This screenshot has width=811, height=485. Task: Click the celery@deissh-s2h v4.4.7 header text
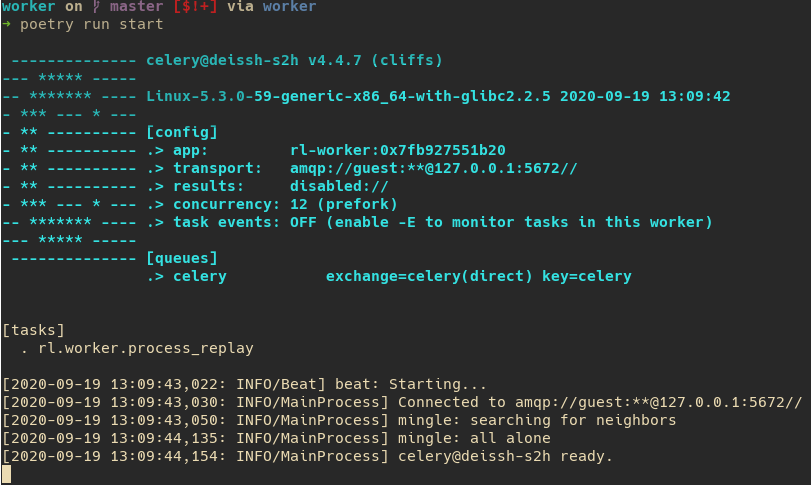pyautogui.click(x=294, y=60)
